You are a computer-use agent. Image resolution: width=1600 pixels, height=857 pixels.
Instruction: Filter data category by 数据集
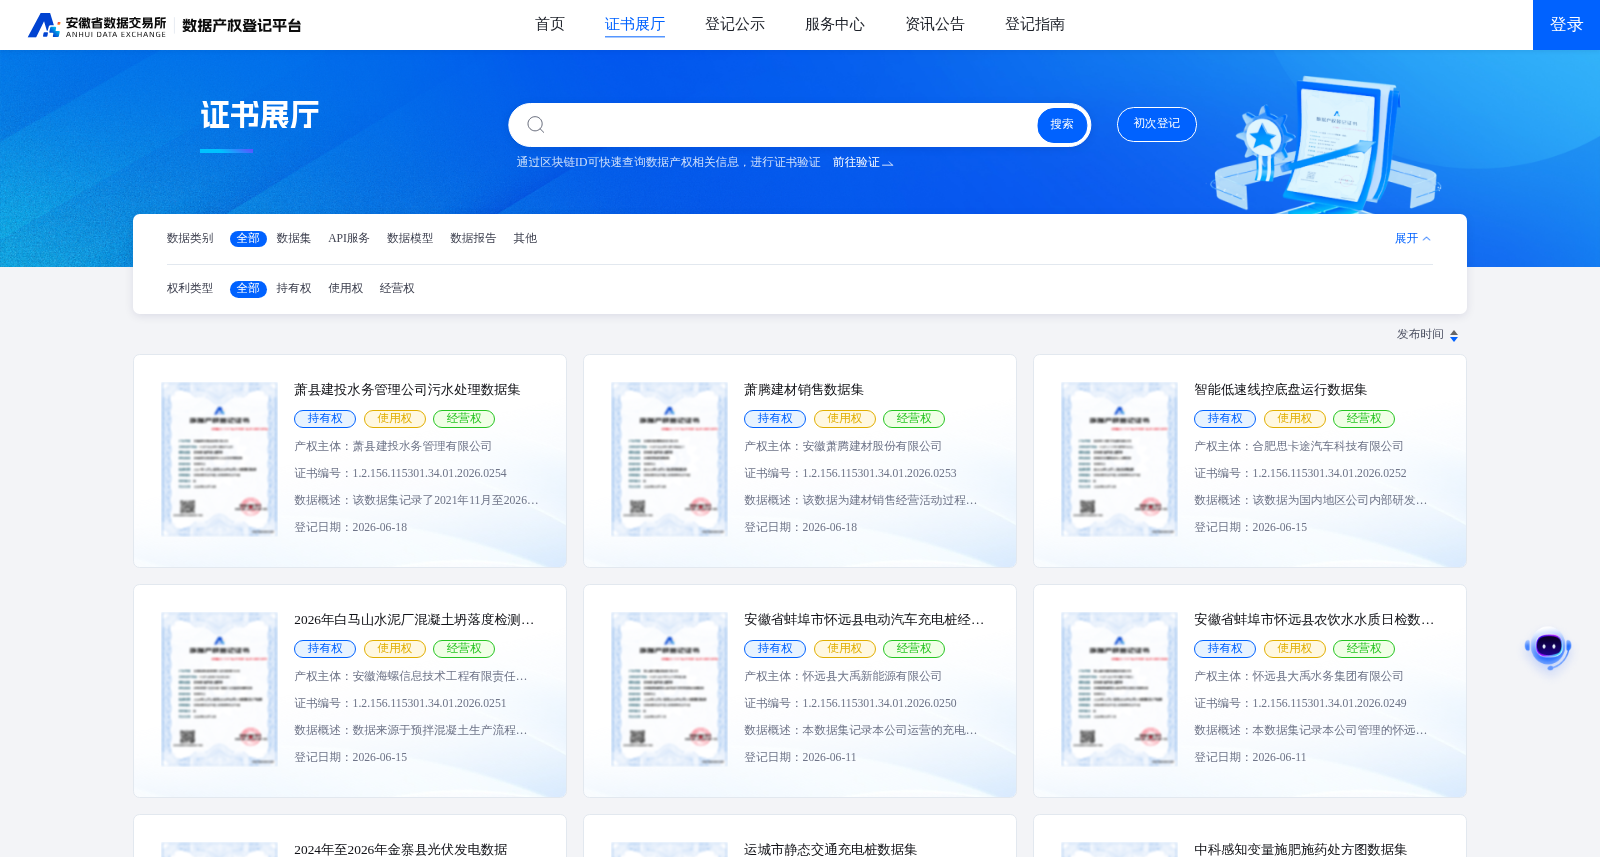294,238
